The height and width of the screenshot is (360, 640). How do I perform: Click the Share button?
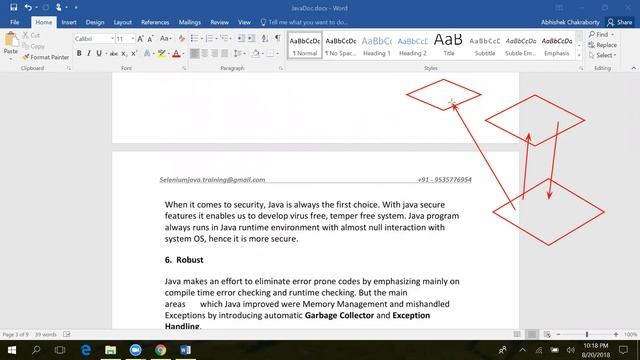[620, 22]
